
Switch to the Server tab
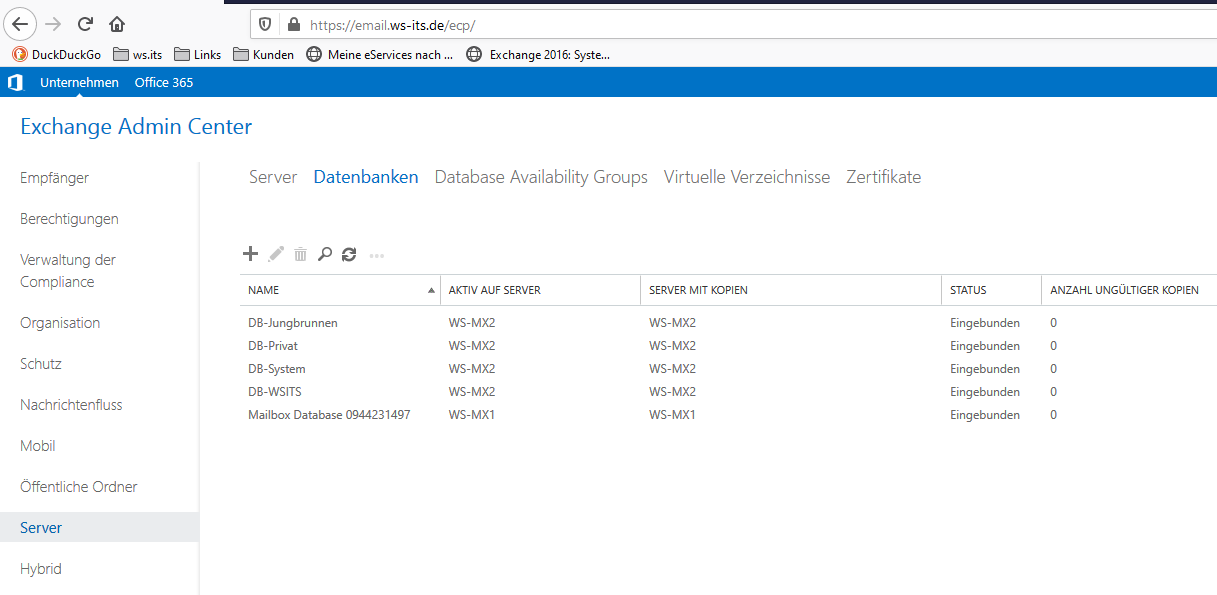(x=273, y=177)
